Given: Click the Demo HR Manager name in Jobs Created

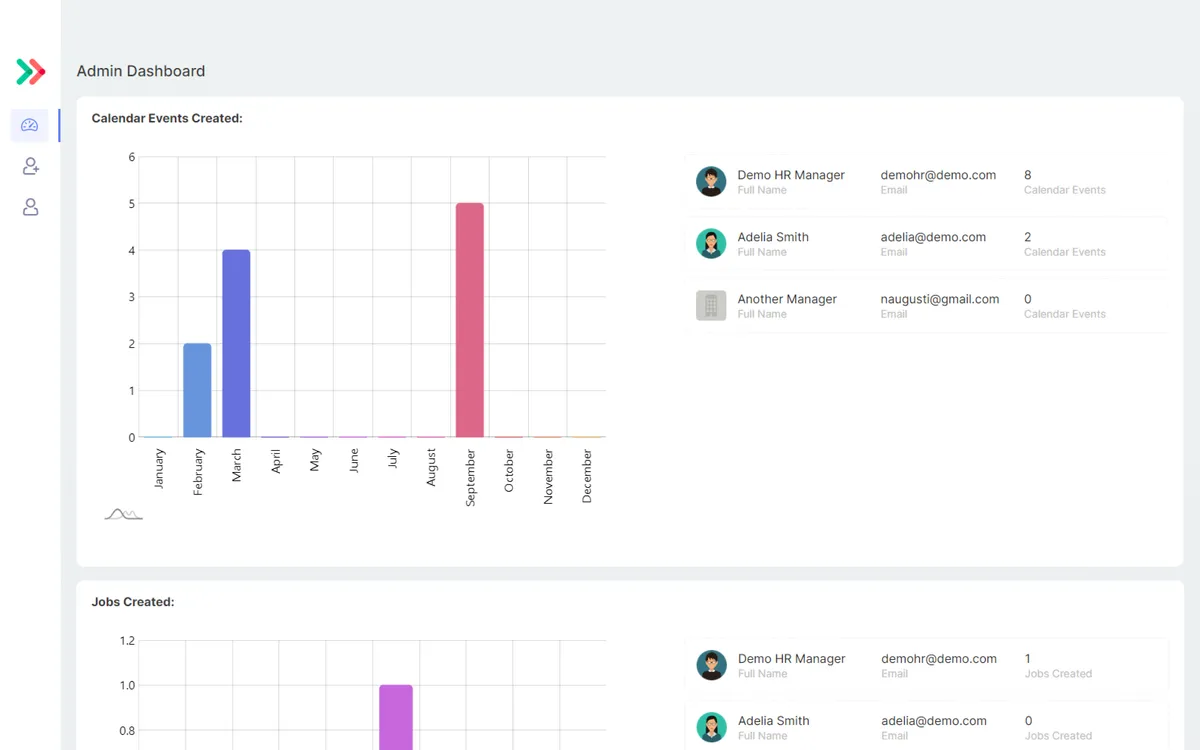Looking at the screenshot, I should pos(792,659).
